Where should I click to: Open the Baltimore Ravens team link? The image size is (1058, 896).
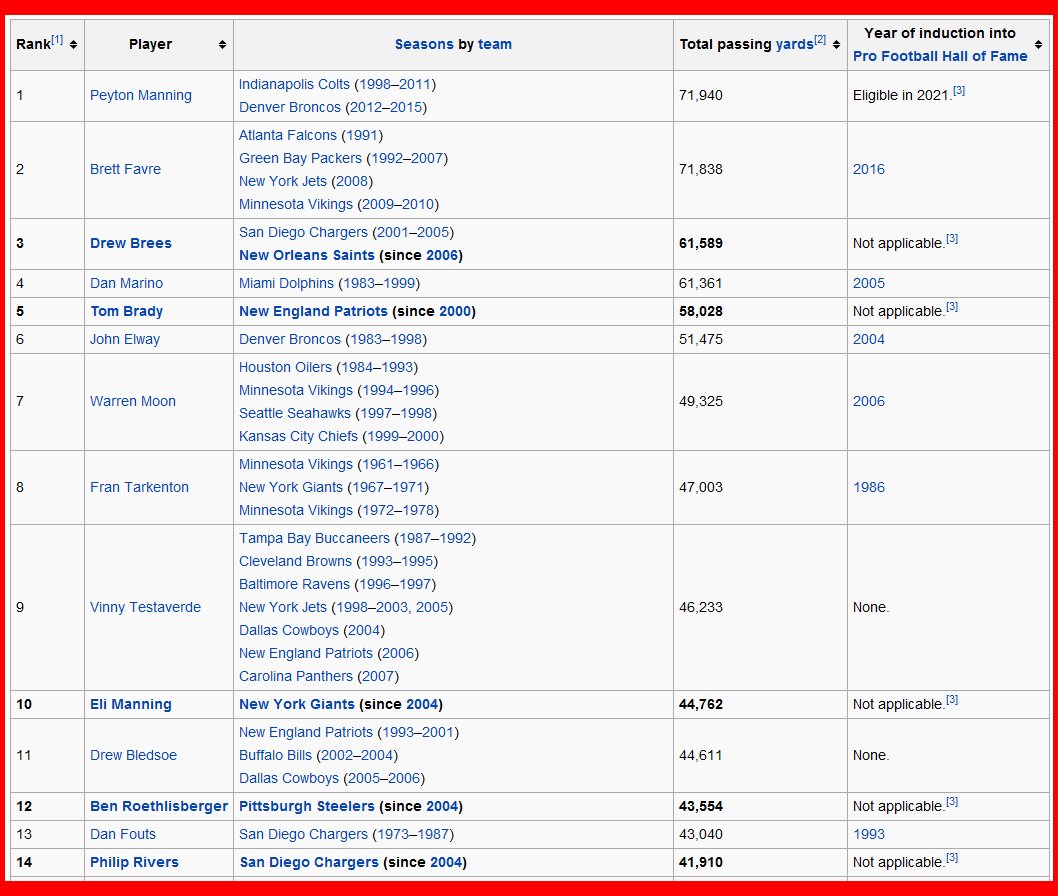[x=296, y=584]
